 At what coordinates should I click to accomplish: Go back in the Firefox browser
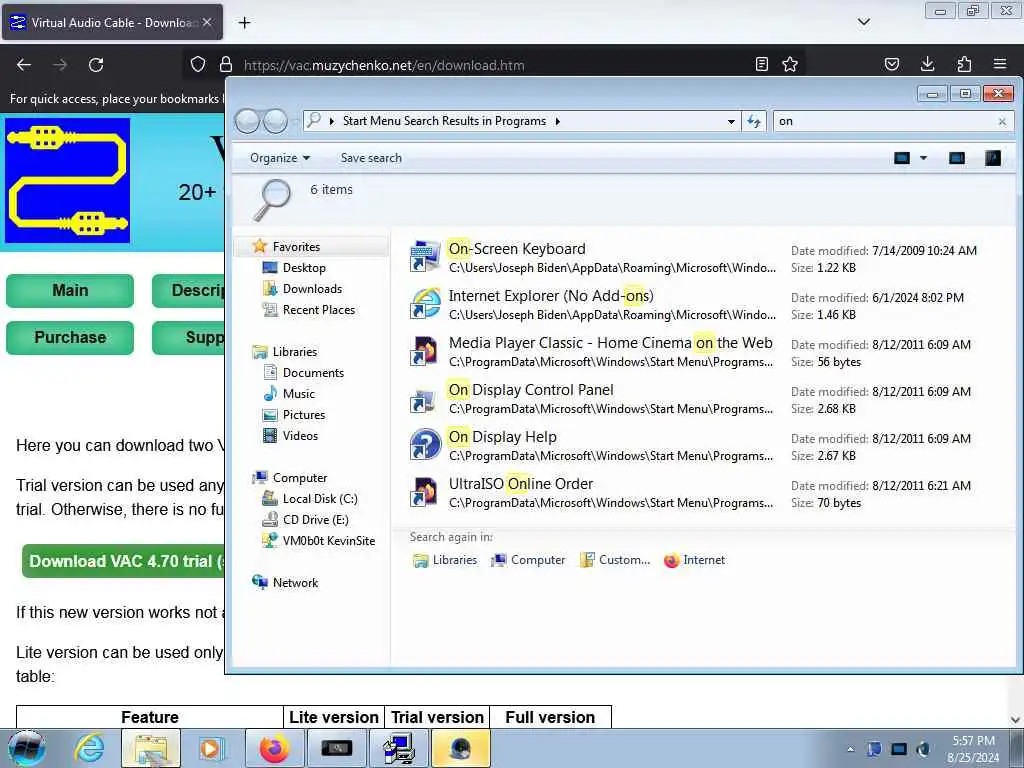pyautogui.click(x=24, y=65)
